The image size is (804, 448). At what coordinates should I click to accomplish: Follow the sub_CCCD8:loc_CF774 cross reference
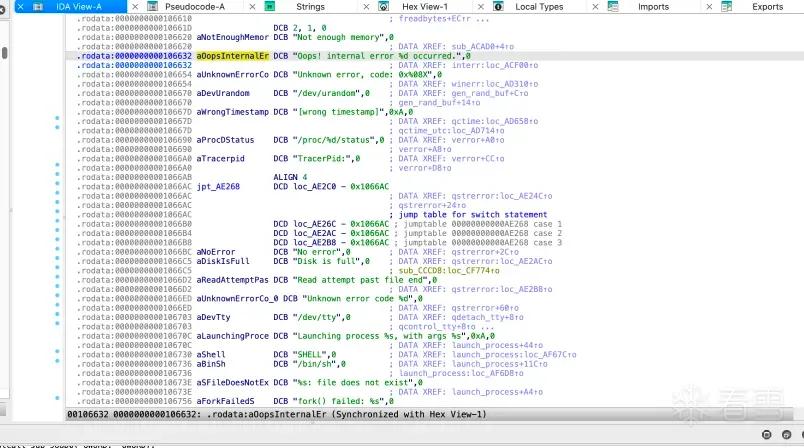point(449,271)
